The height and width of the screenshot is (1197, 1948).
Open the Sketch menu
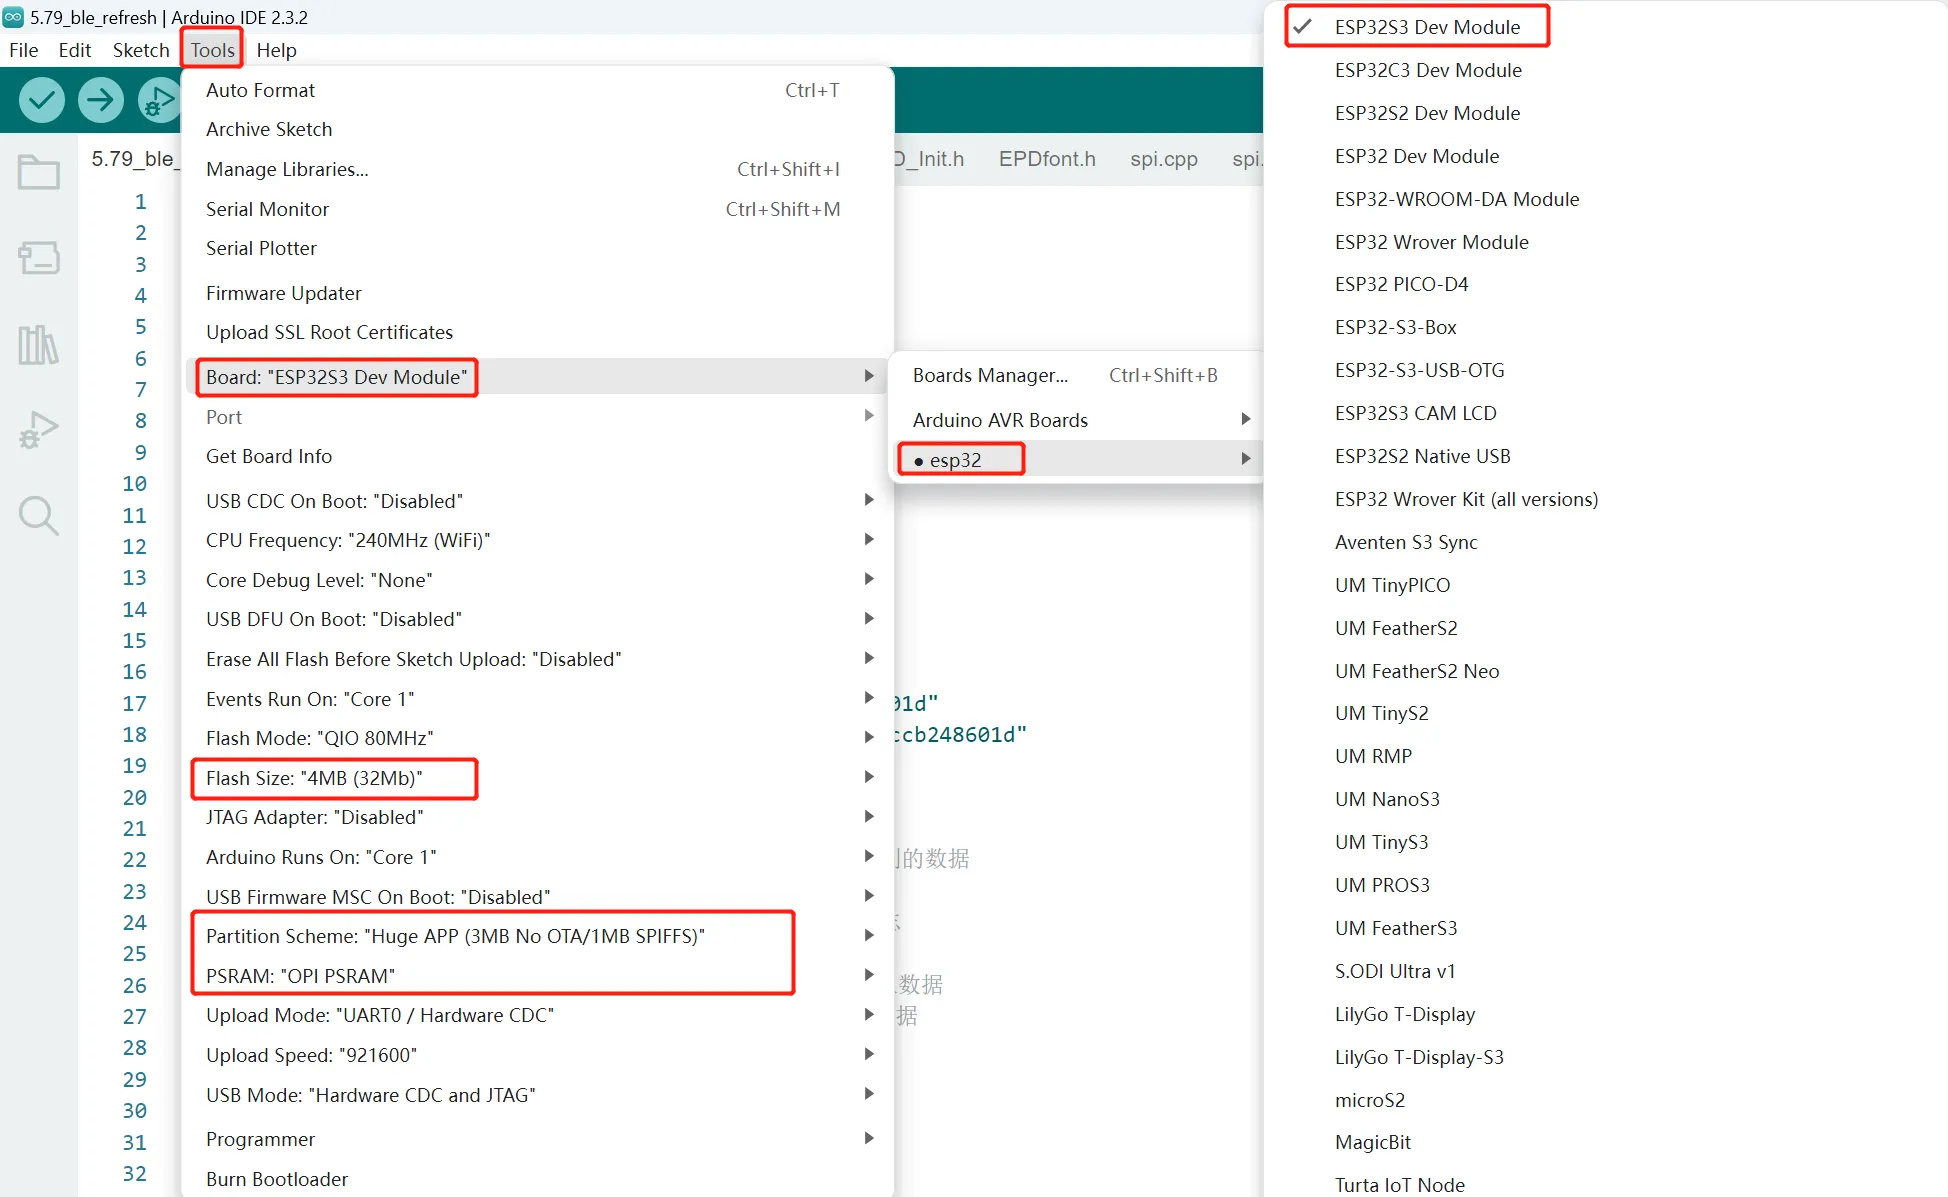click(140, 50)
